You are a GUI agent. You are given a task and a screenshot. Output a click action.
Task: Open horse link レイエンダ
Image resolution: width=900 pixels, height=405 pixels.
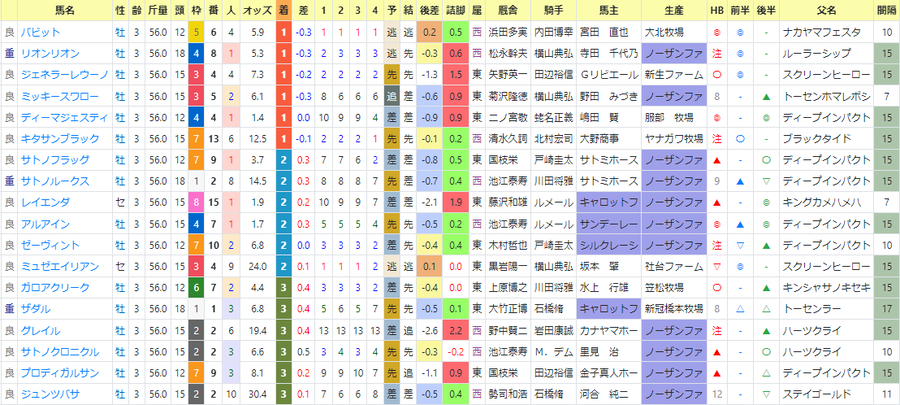click(45, 202)
